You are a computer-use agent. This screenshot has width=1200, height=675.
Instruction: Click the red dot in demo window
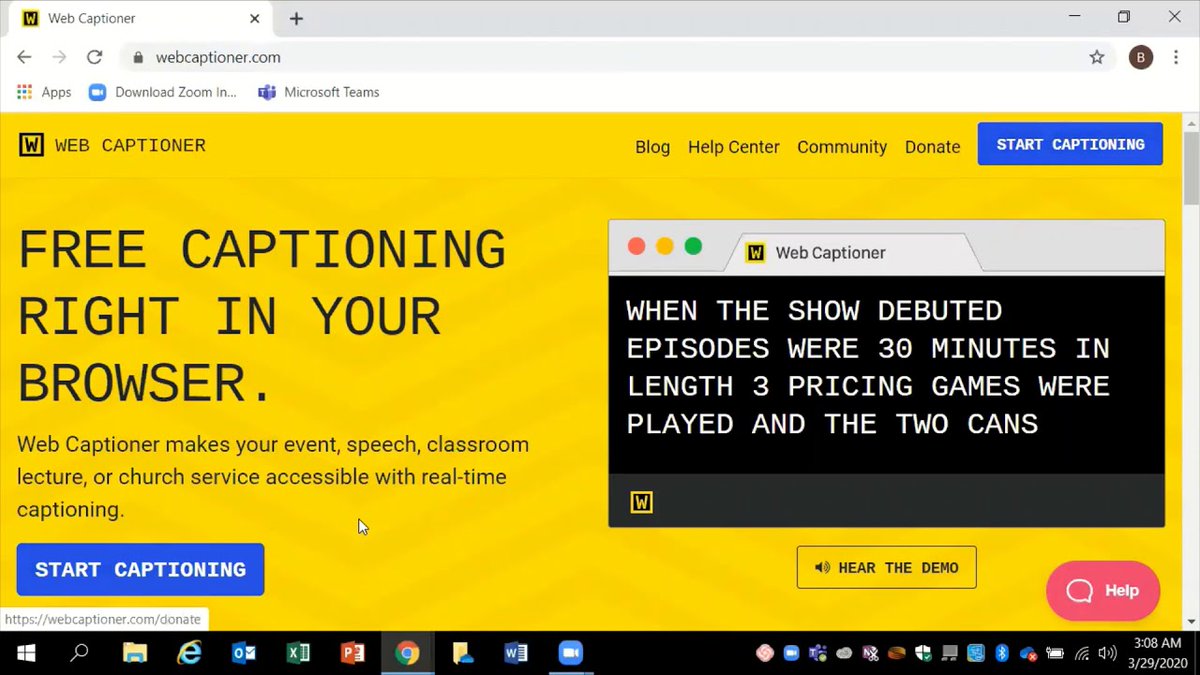(x=636, y=246)
